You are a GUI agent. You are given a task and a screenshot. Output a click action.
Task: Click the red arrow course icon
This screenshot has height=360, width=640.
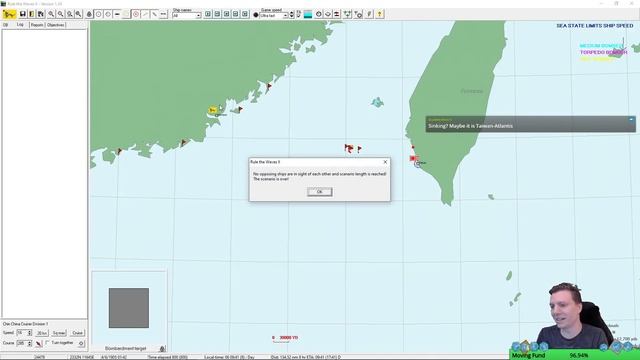coord(39,343)
